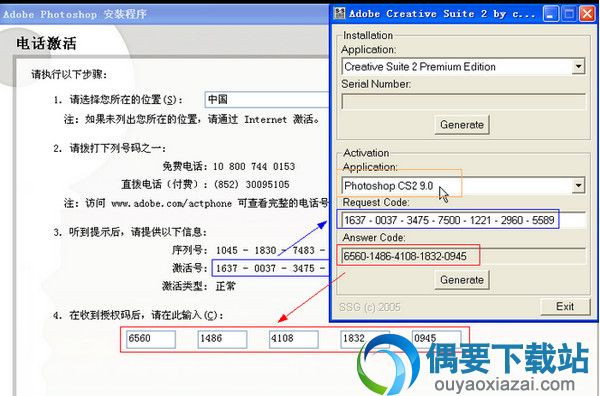The height and width of the screenshot is (396, 600).
Task: Click the authorization box containing 4108
Action: coord(294,339)
